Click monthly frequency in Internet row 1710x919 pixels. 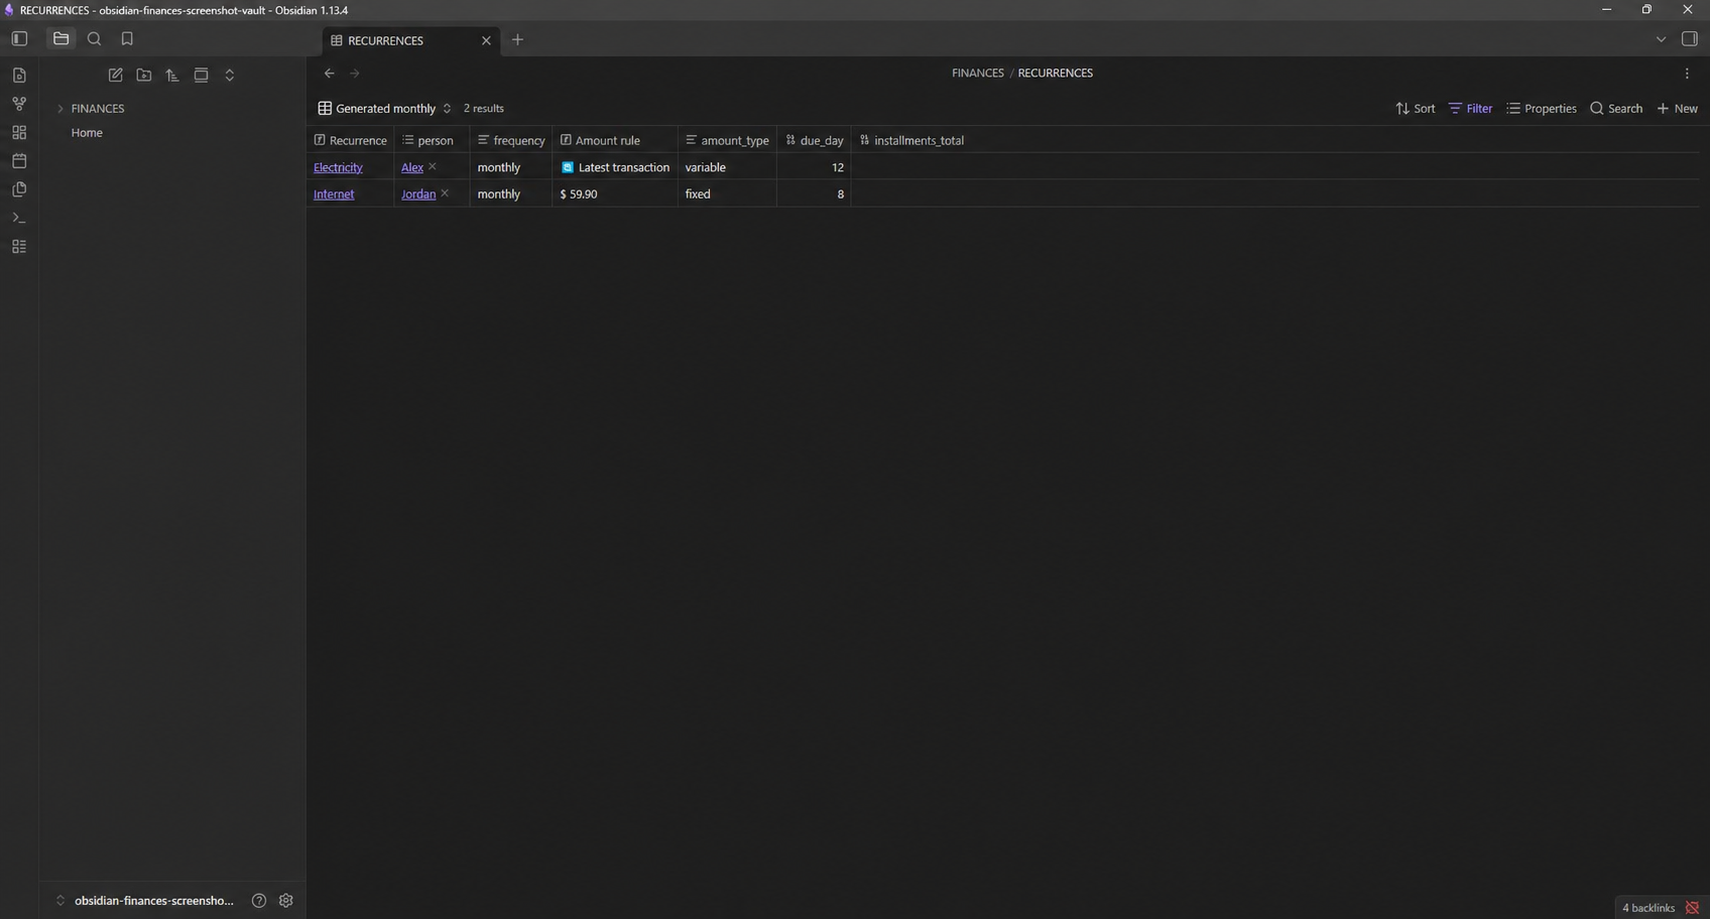(x=511, y=194)
